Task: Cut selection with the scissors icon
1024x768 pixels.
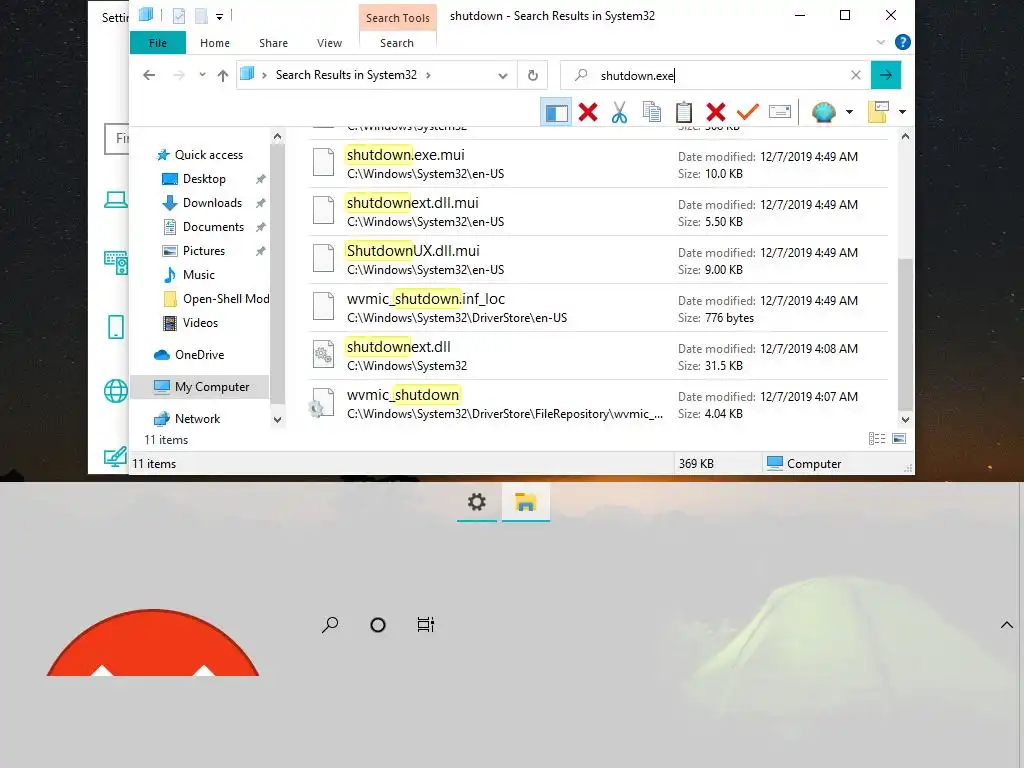Action: coord(619,112)
